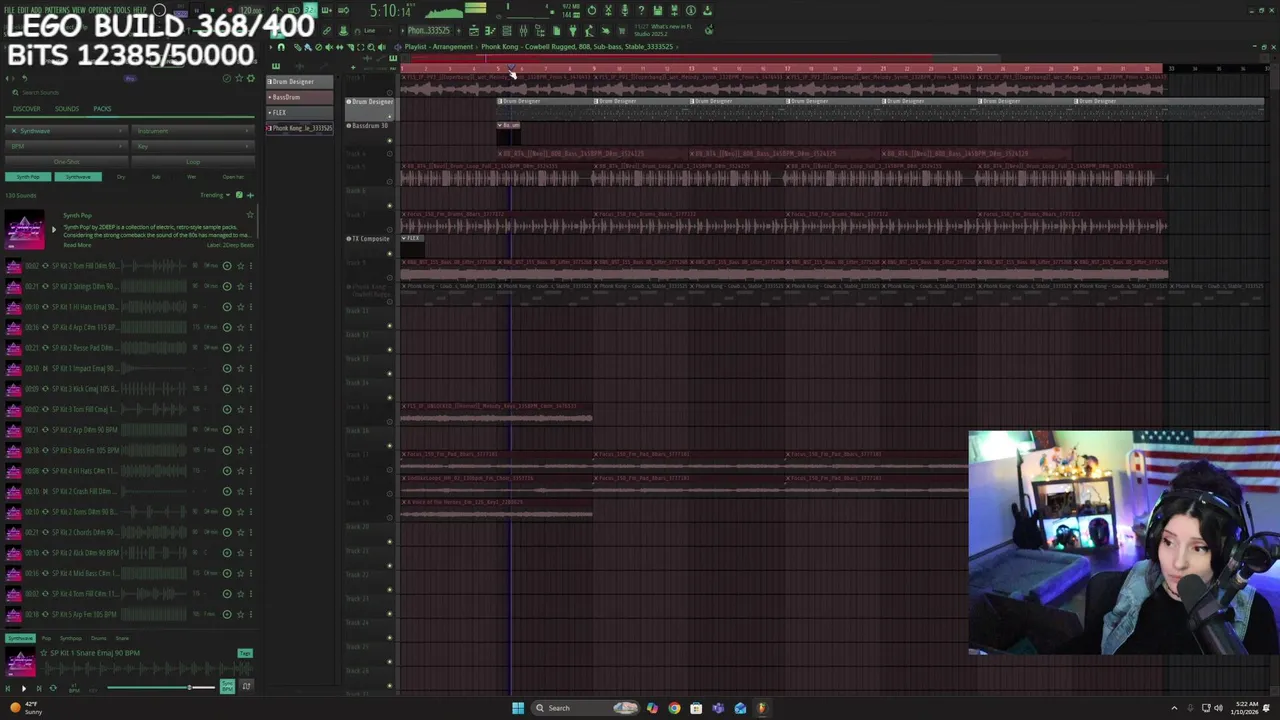Screen dimensions: 1280x720
Task: Disable the Synth Pop tag filter
Action: [28, 177]
